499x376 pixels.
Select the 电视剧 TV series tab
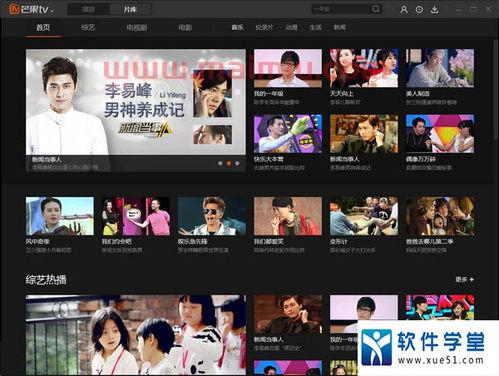pos(137,27)
